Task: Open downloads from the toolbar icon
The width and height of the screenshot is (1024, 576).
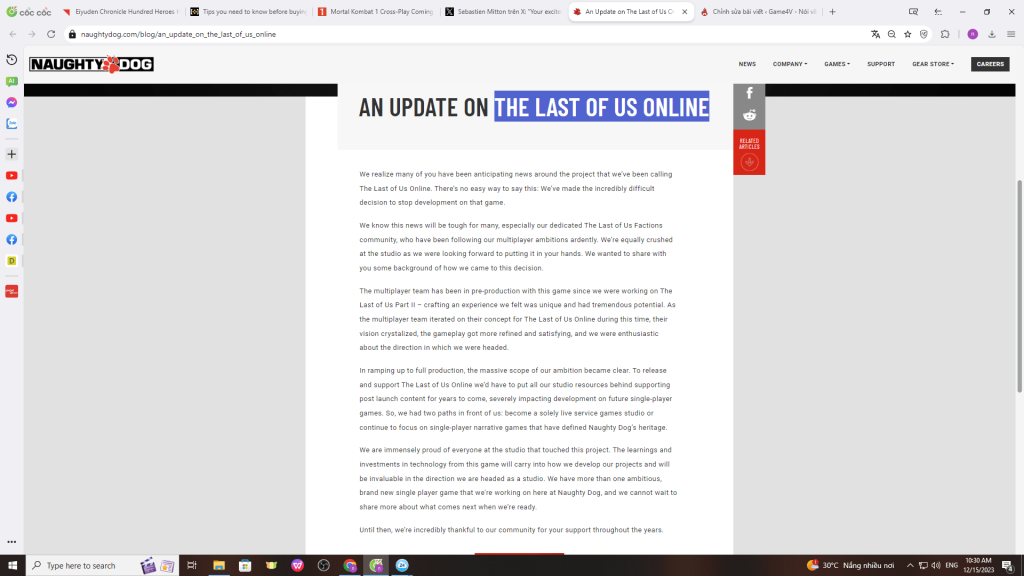Action: click(994, 33)
